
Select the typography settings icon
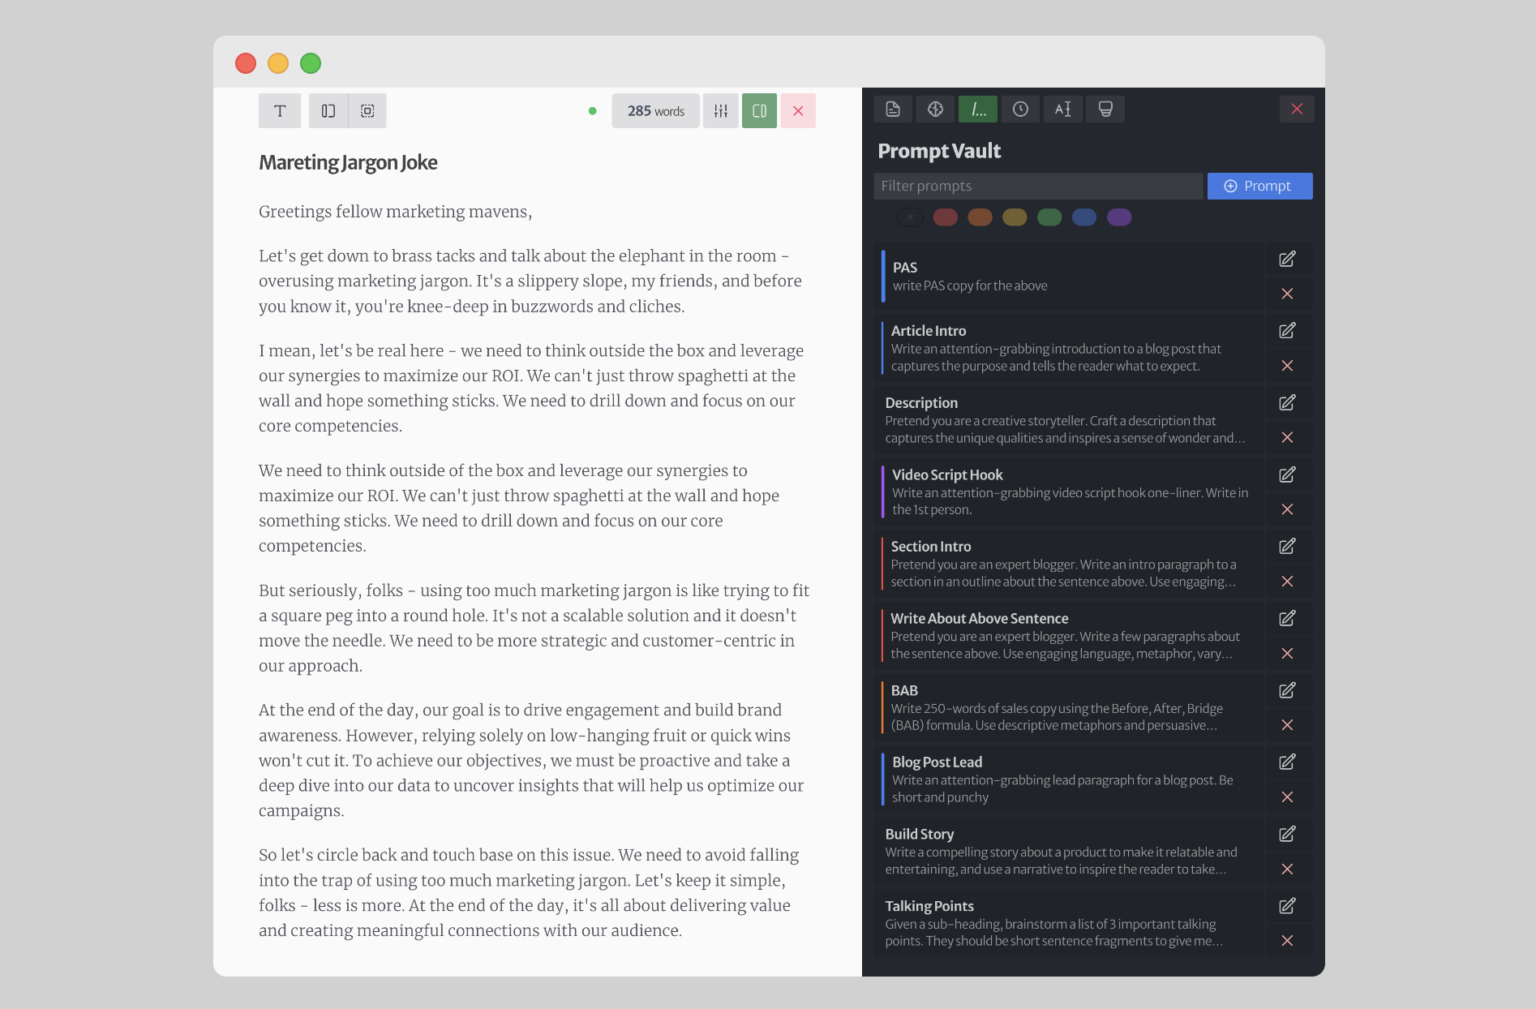[x=279, y=110]
